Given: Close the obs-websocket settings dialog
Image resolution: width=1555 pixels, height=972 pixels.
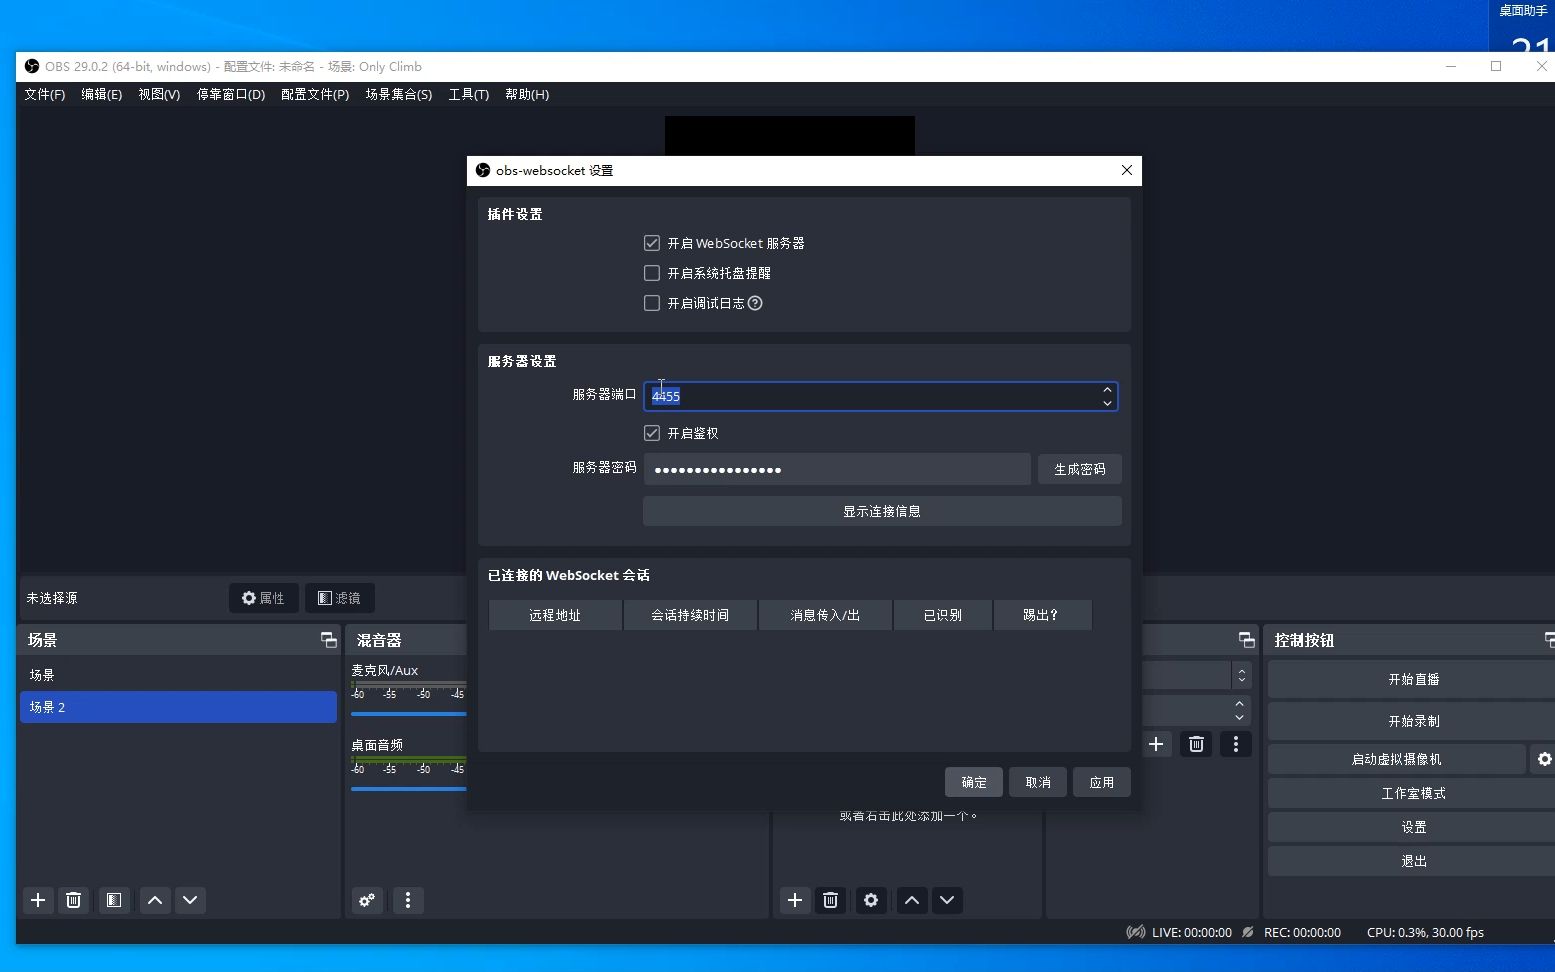Looking at the screenshot, I should pyautogui.click(x=1127, y=170).
